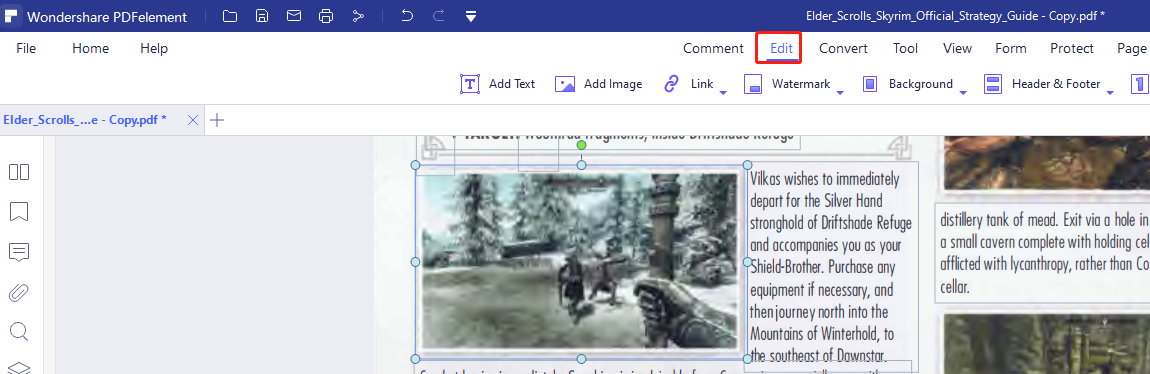Close the Elder_Scrolls Copy.pdf tab
1150x374 pixels.
(193, 120)
